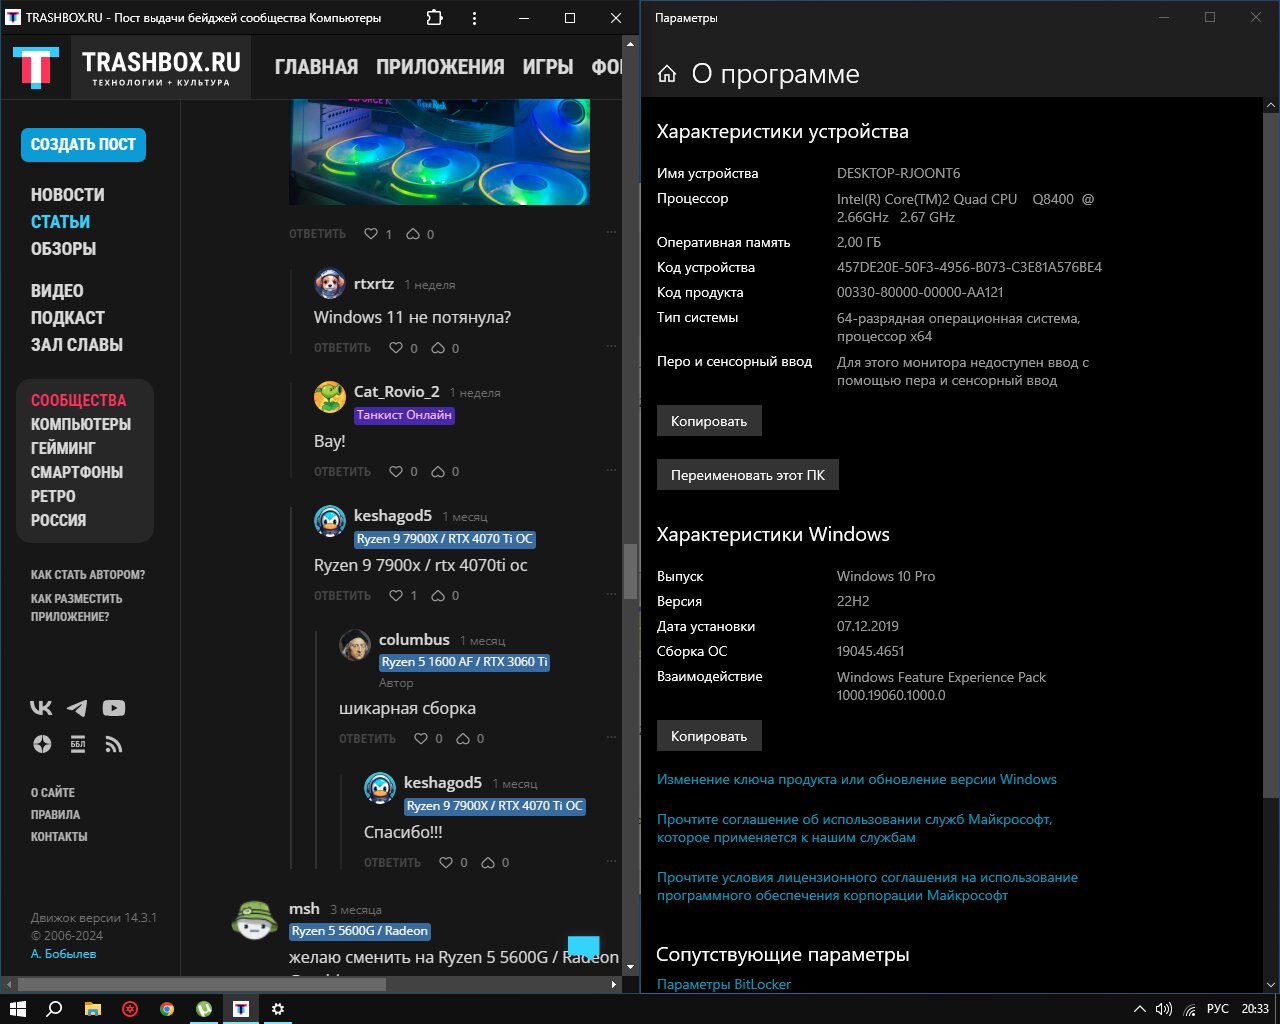Show hidden tray icons chevron
The width and height of the screenshot is (1280, 1024).
1139,1009
